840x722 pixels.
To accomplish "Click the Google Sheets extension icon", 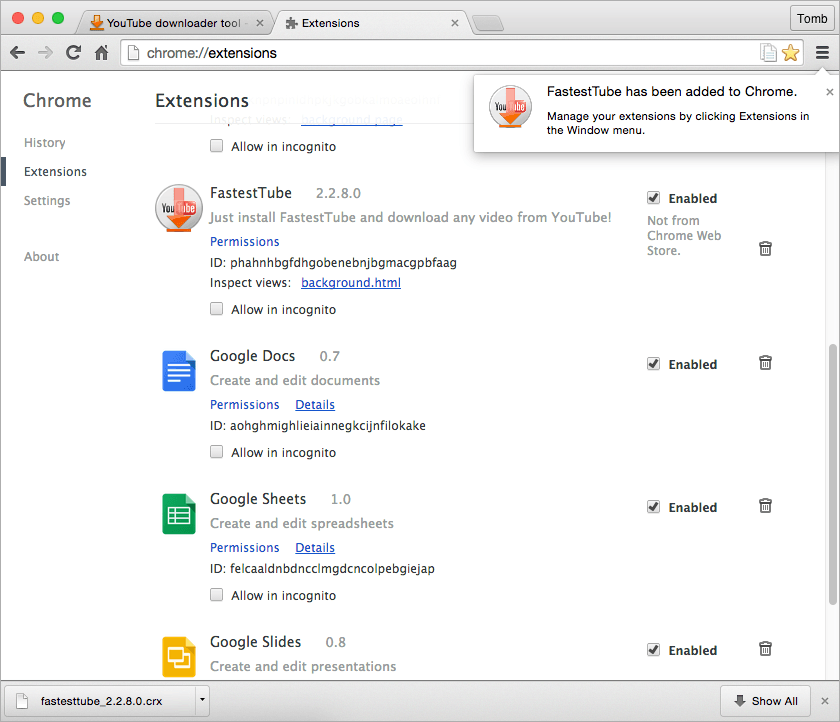I will 179,514.
